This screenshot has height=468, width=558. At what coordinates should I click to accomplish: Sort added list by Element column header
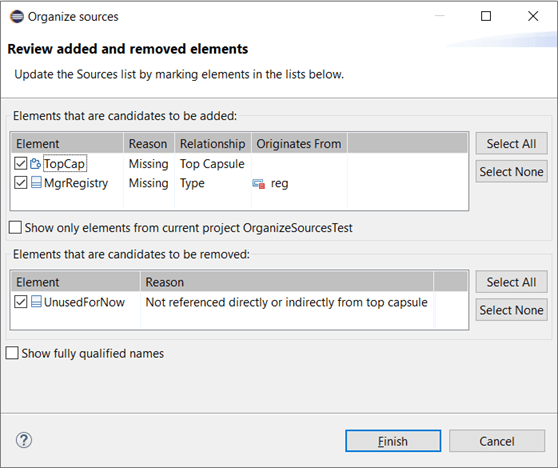67,143
